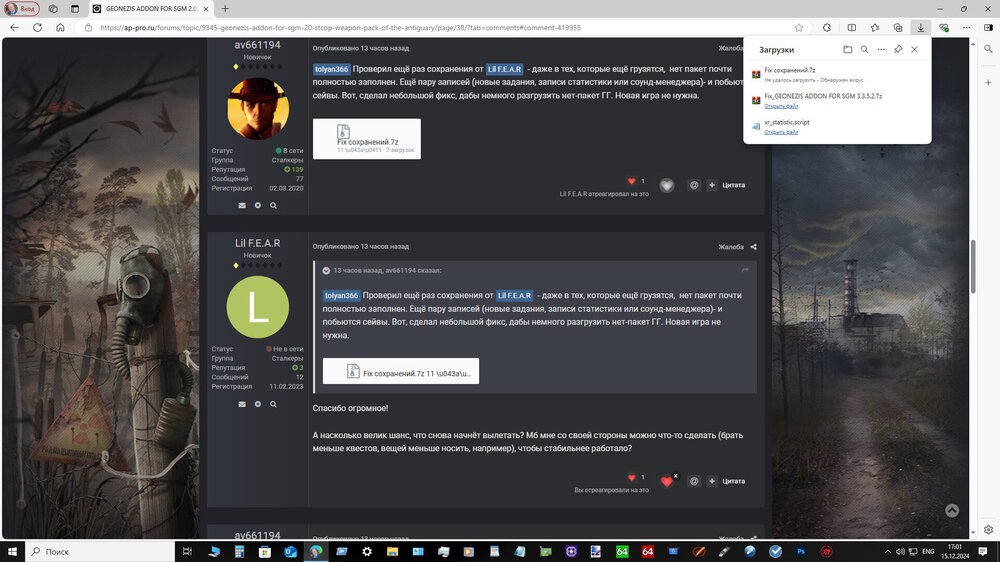Search downloads in Загрузки panel
This screenshot has width=1000, height=562.
864,50
